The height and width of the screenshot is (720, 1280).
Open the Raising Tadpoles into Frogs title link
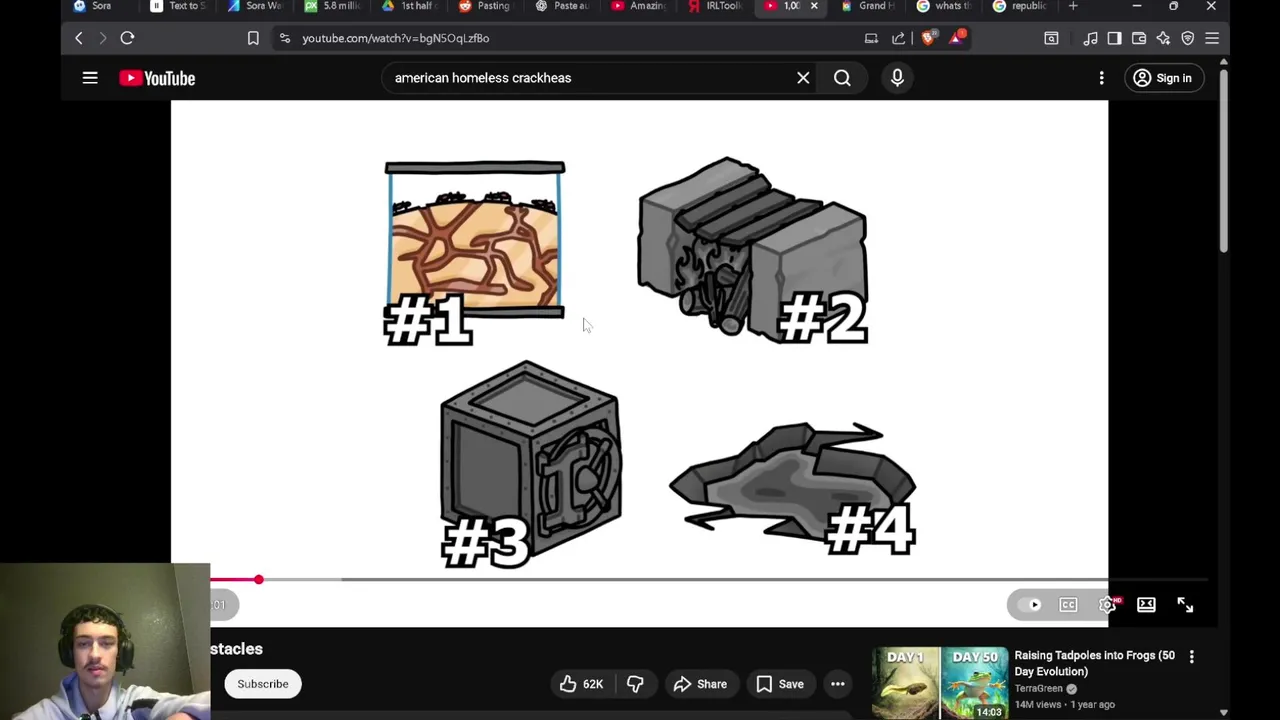point(1095,663)
